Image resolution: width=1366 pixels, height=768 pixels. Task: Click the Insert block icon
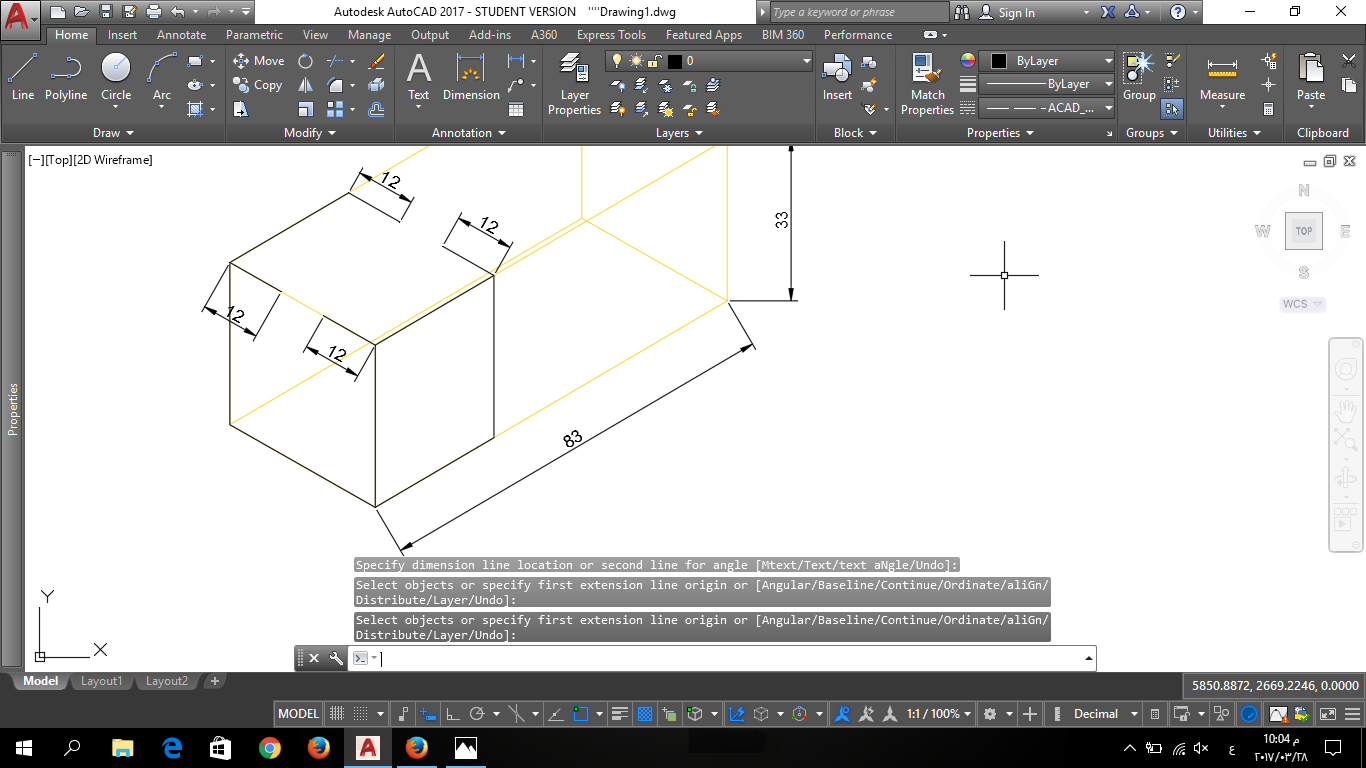[x=837, y=78]
